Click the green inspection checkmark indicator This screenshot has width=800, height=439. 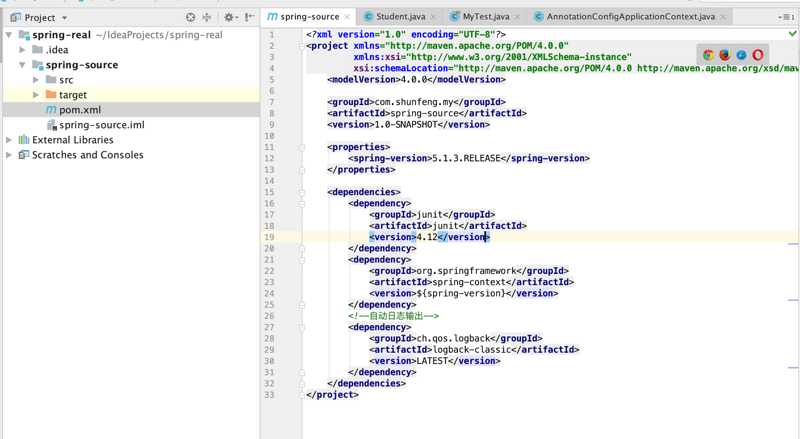[792, 34]
